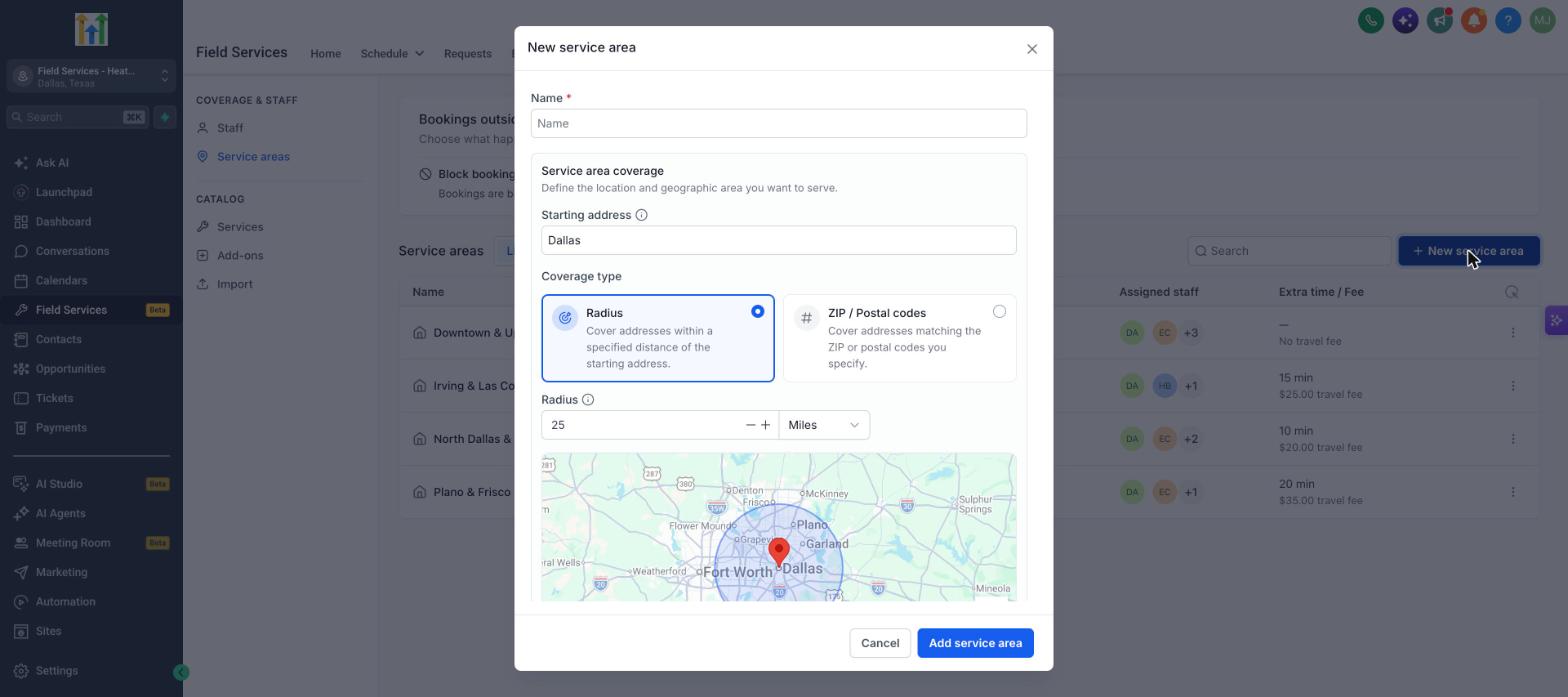The height and width of the screenshot is (697, 1568).
Task: Open the Requests tab
Action: 467,54
